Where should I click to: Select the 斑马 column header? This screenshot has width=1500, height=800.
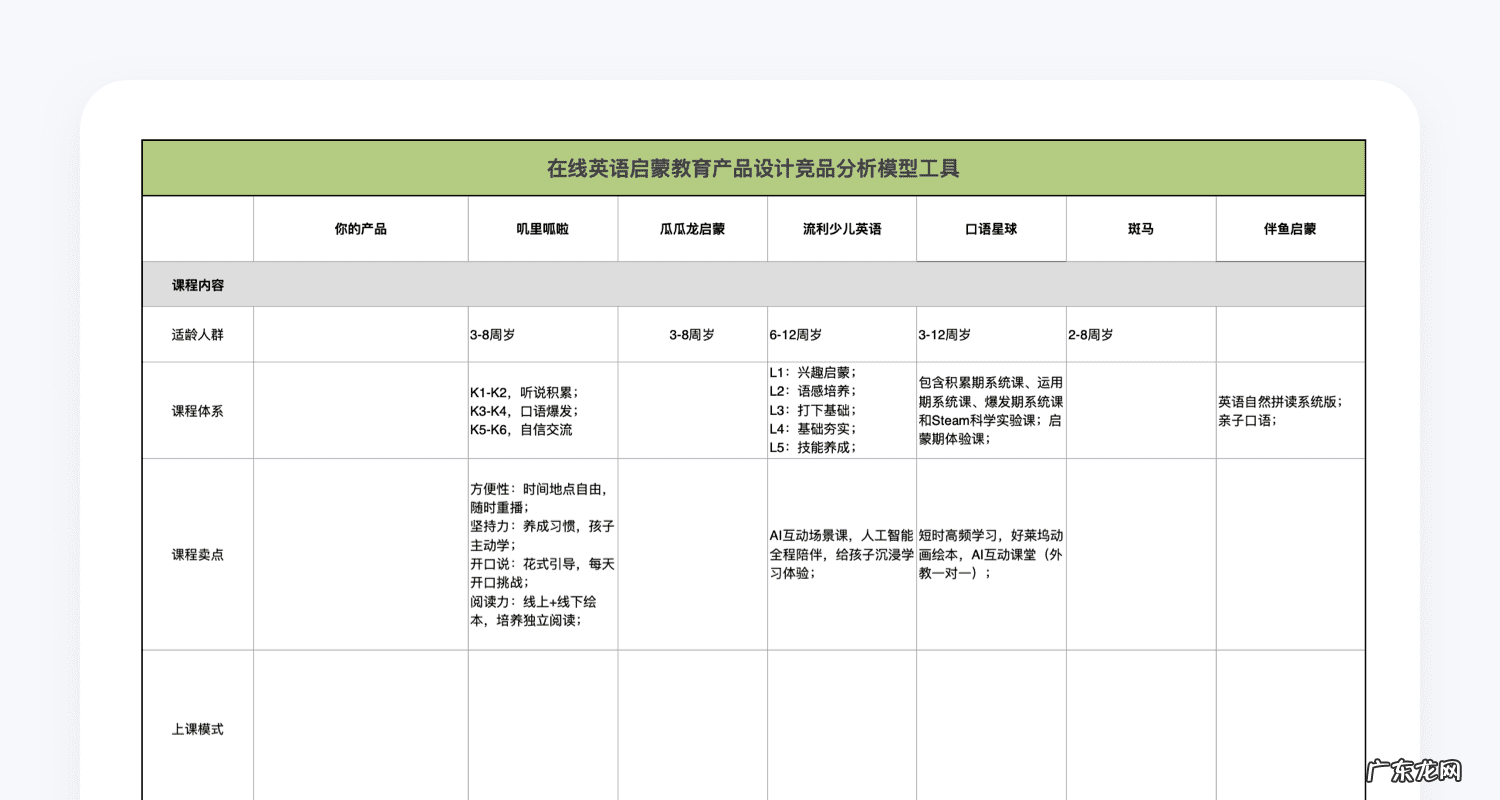1141,228
